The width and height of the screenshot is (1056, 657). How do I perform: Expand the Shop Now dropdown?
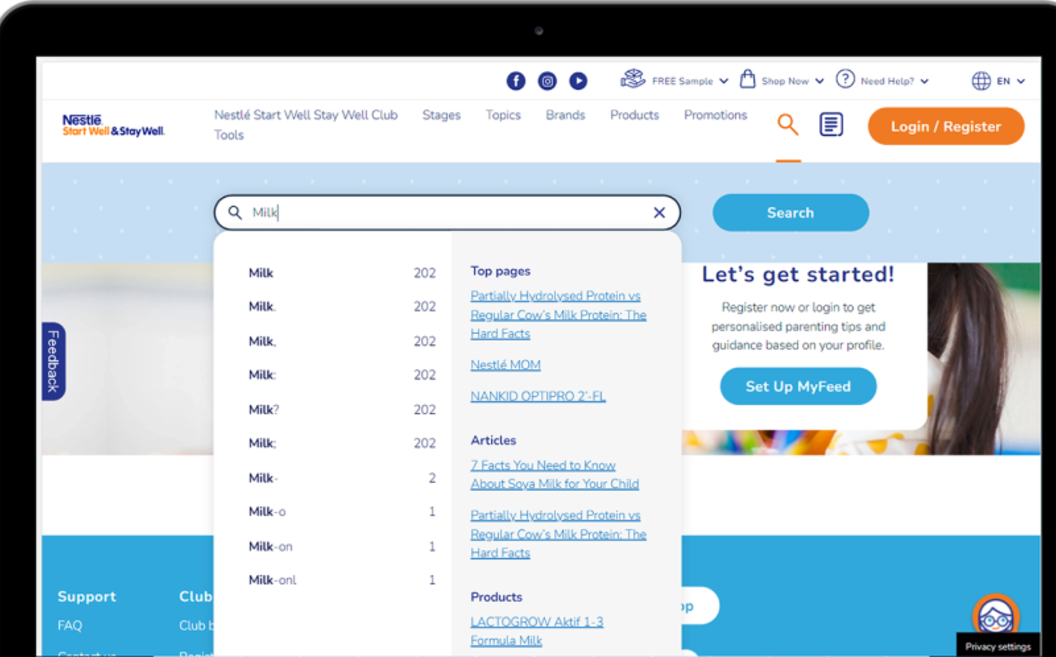783,81
